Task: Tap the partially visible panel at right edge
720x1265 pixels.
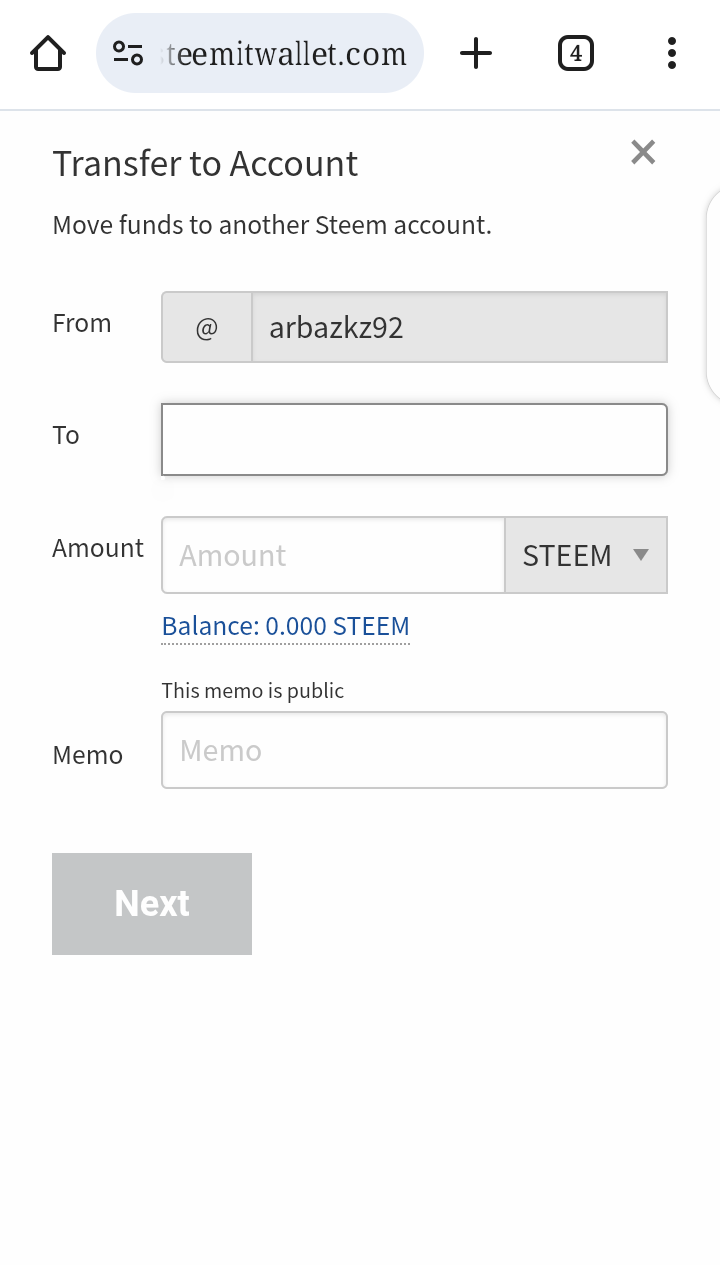Action: [x=713, y=295]
